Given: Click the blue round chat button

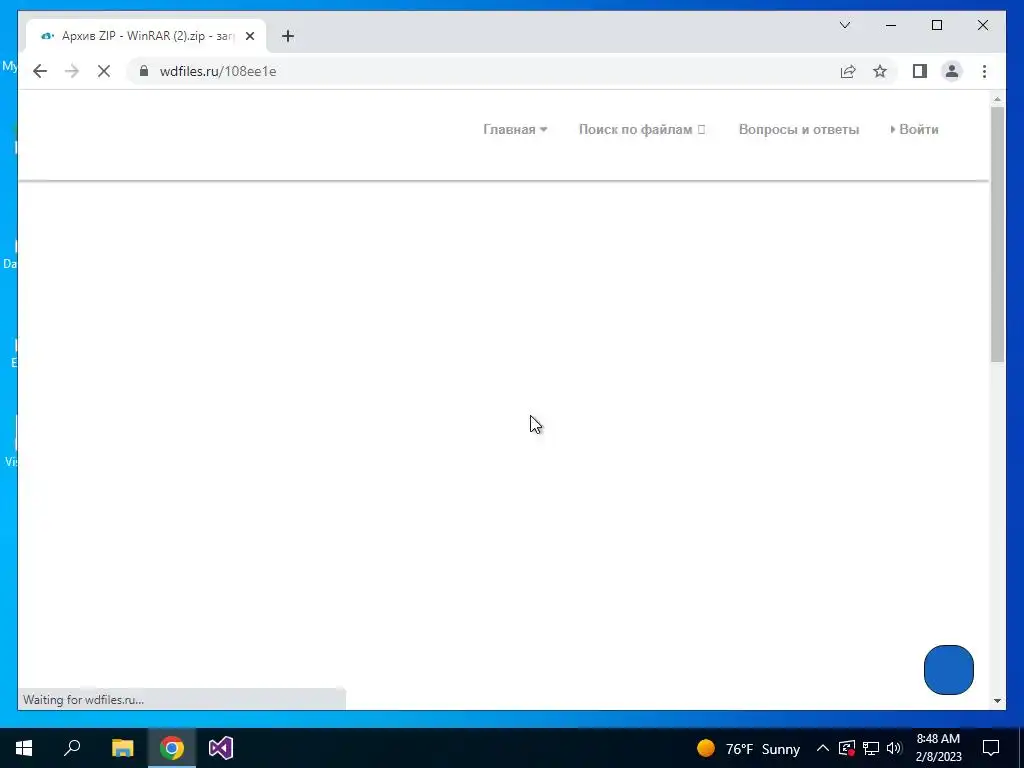Looking at the screenshot, I should 948,669.
